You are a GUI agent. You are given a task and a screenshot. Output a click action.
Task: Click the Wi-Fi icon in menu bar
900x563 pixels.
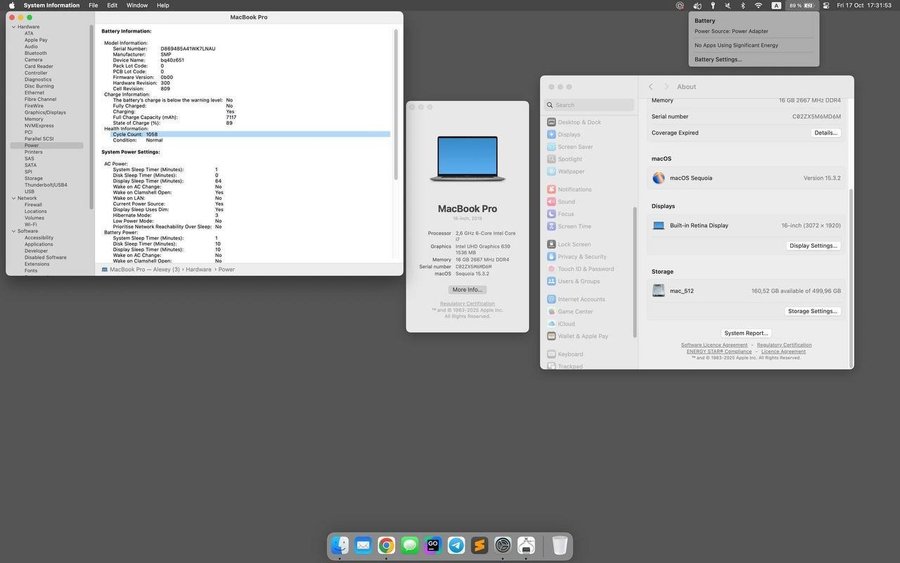click(x=758, y=5)
